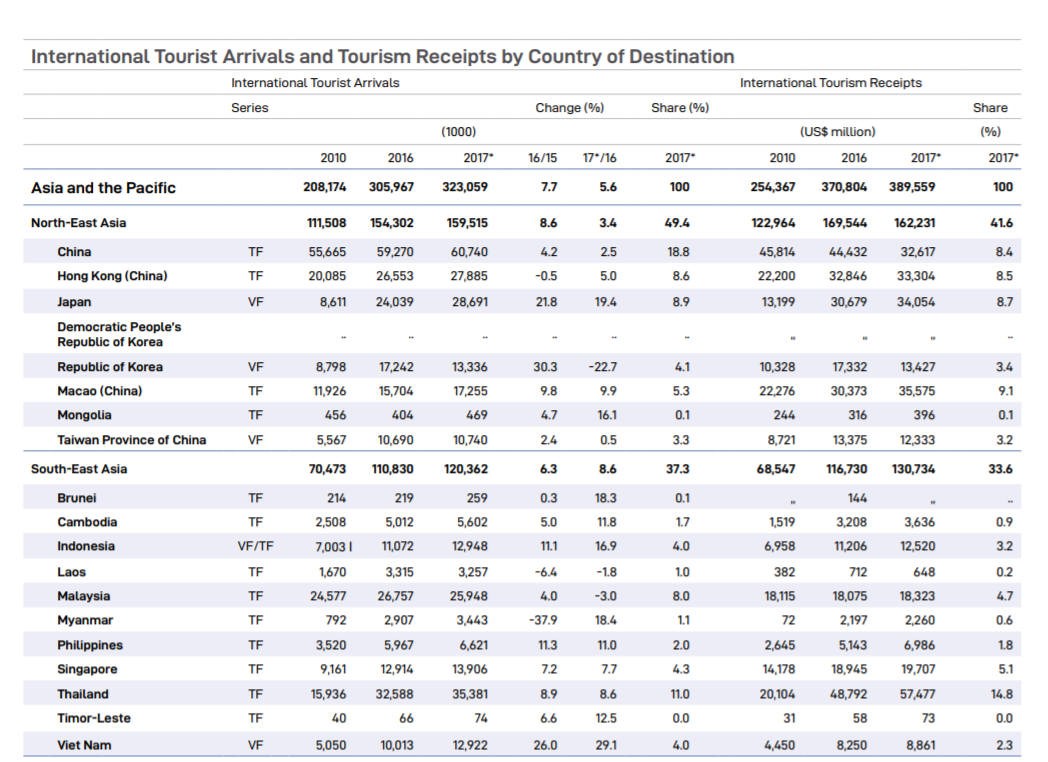Viewport: 1048px width, 762px height.
Task: Select the 'International Tourist Arrivals' header
Action: (x=315, y=83)
